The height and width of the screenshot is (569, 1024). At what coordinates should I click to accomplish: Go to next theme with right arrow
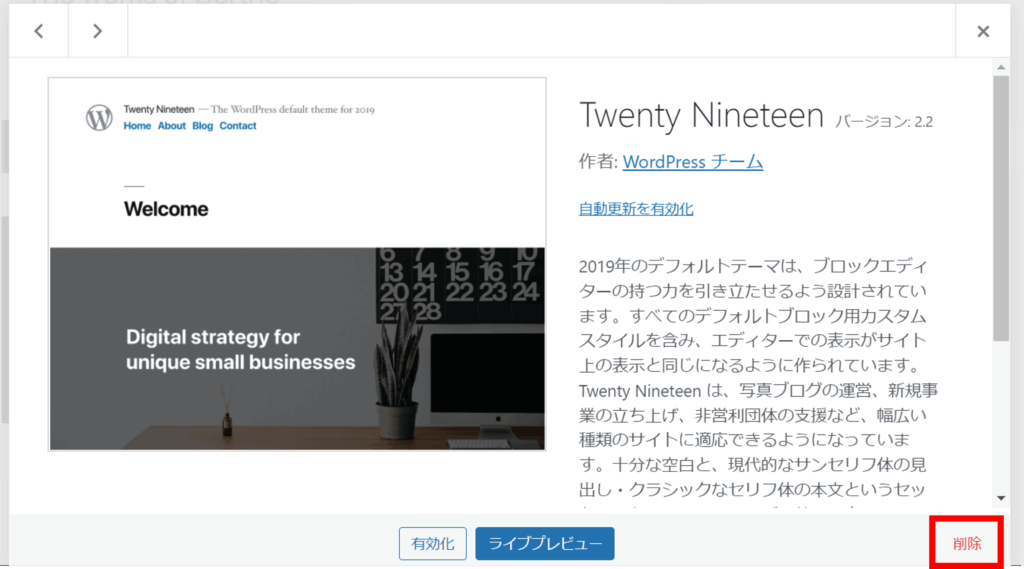point(97,31)
